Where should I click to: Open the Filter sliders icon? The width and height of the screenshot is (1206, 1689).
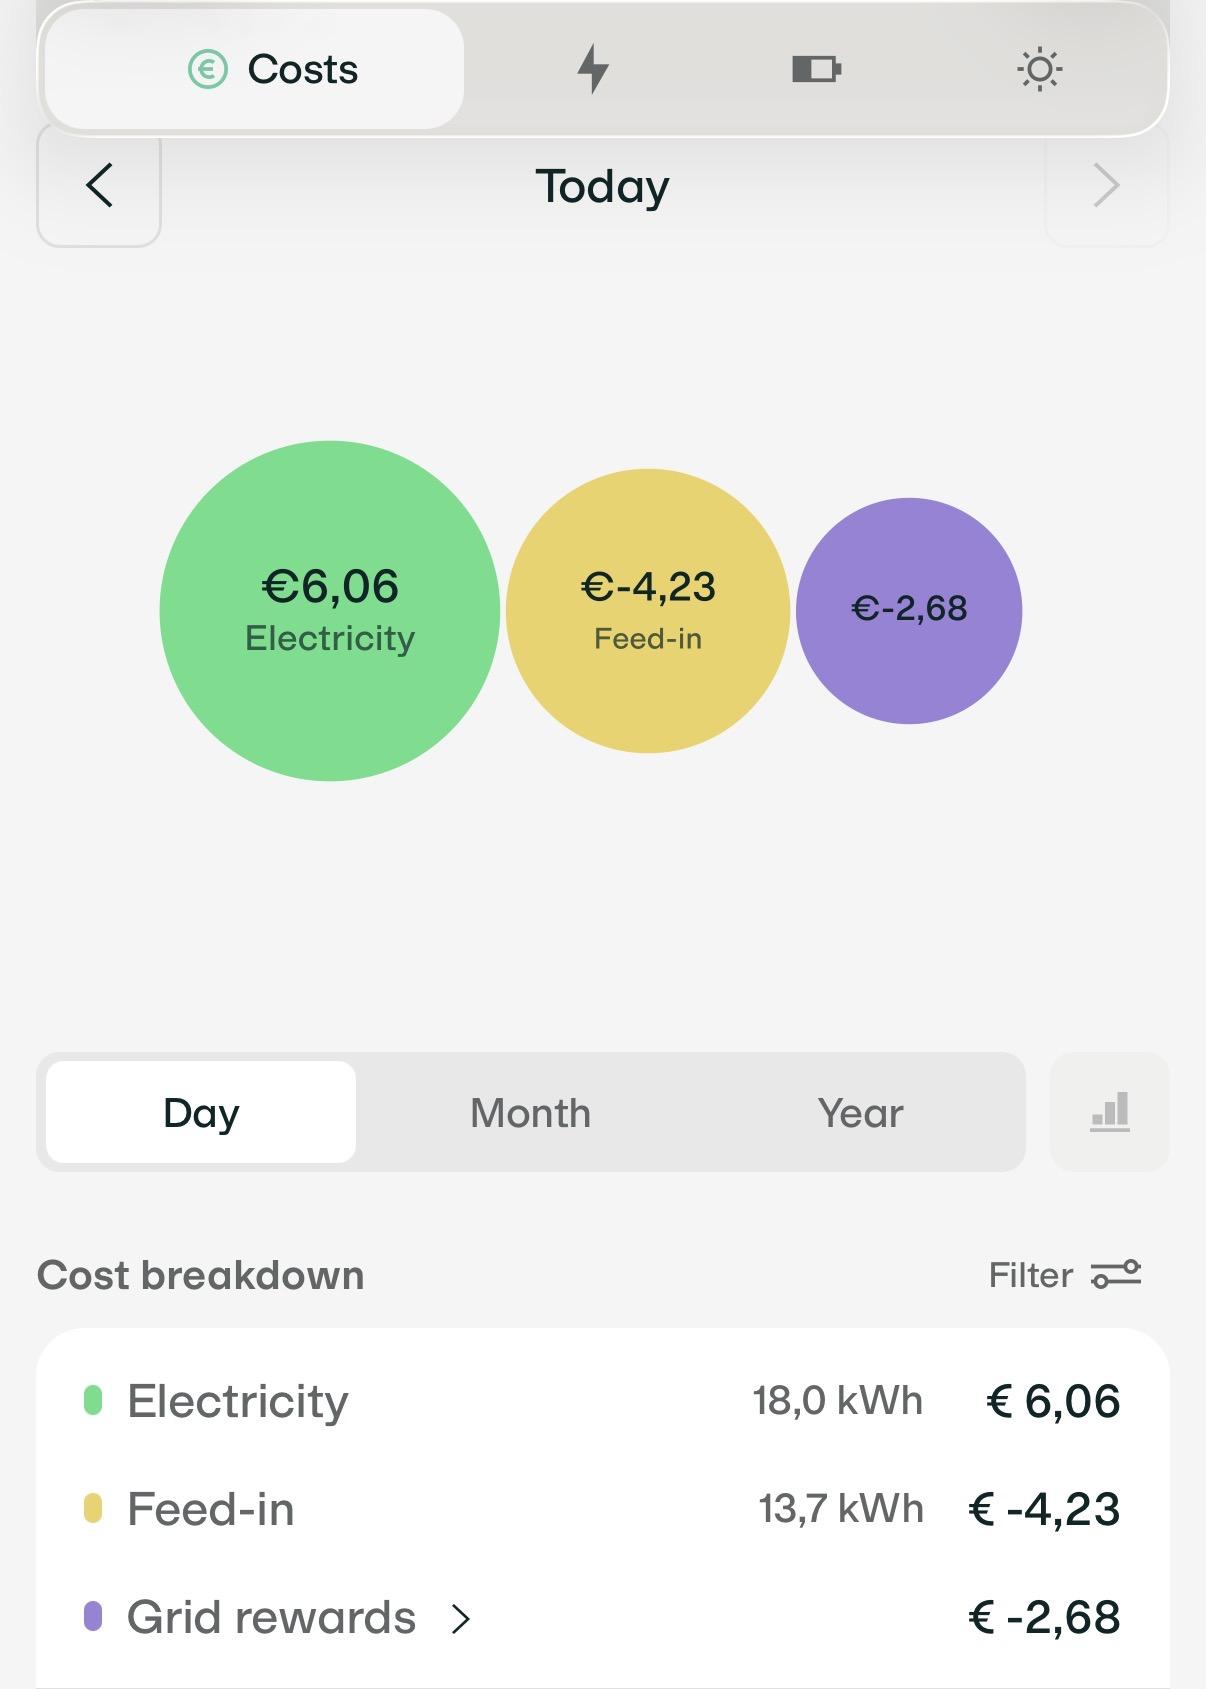(1116, 1275)
